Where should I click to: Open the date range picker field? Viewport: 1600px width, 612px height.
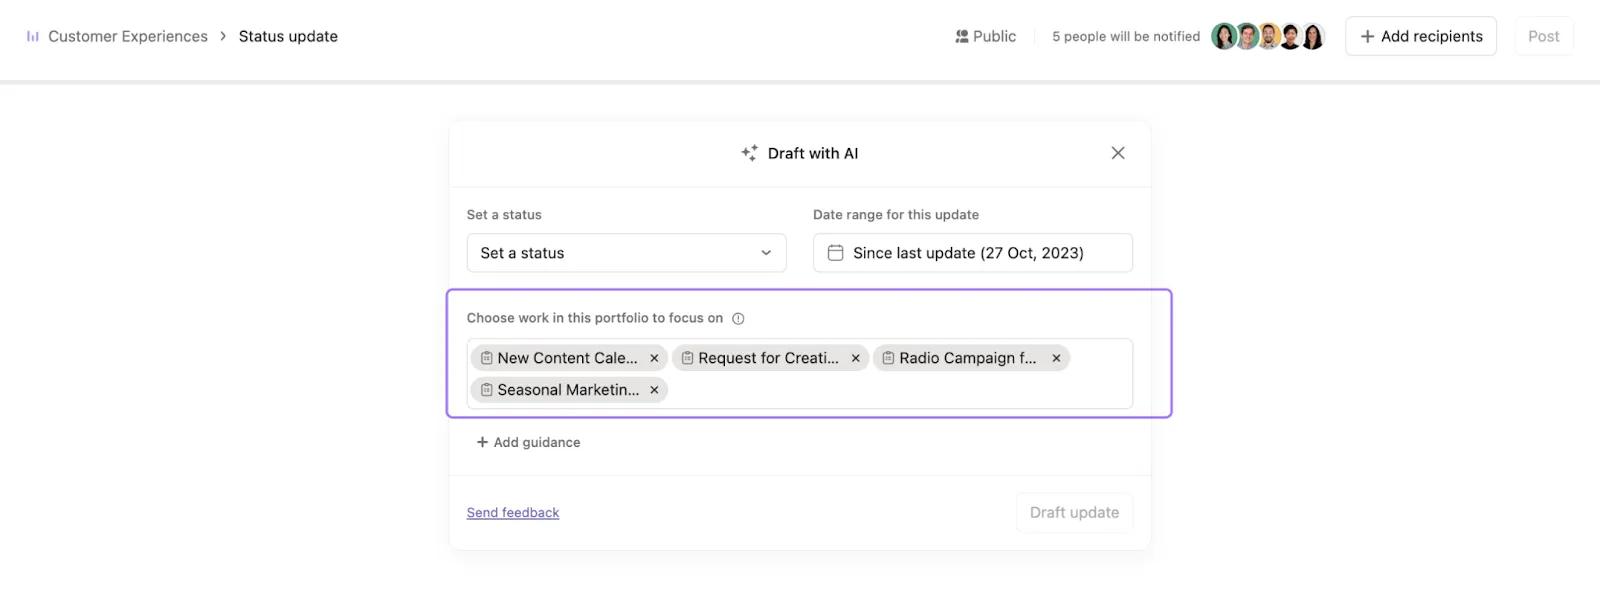(x=972, y=253)
